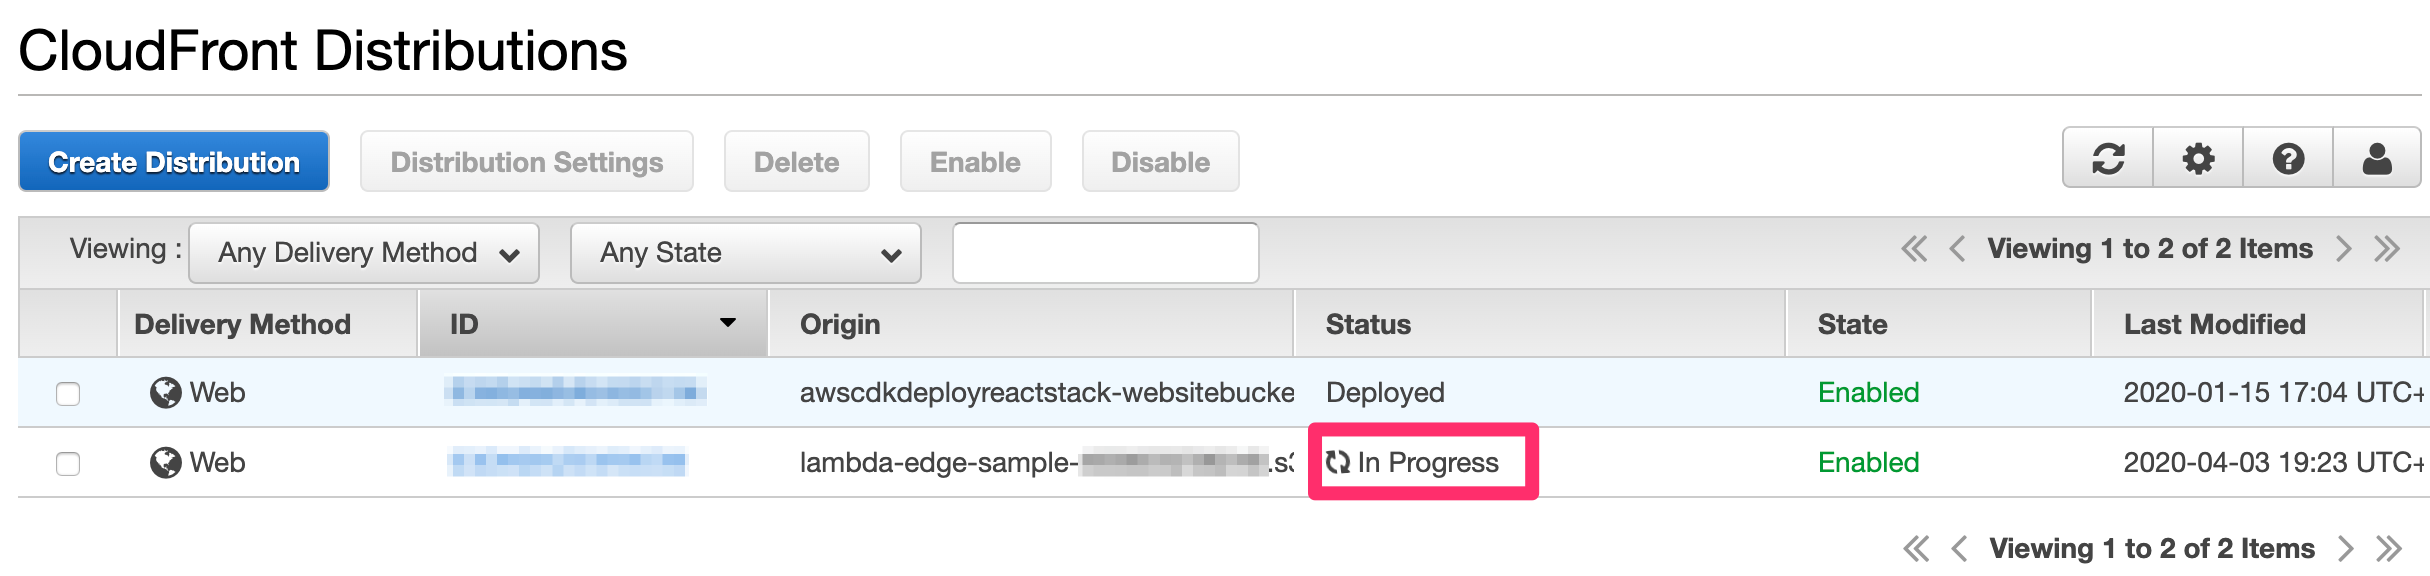Click the help question mark icon
Screen dimensions: 2430x576
click(2288, 158)
